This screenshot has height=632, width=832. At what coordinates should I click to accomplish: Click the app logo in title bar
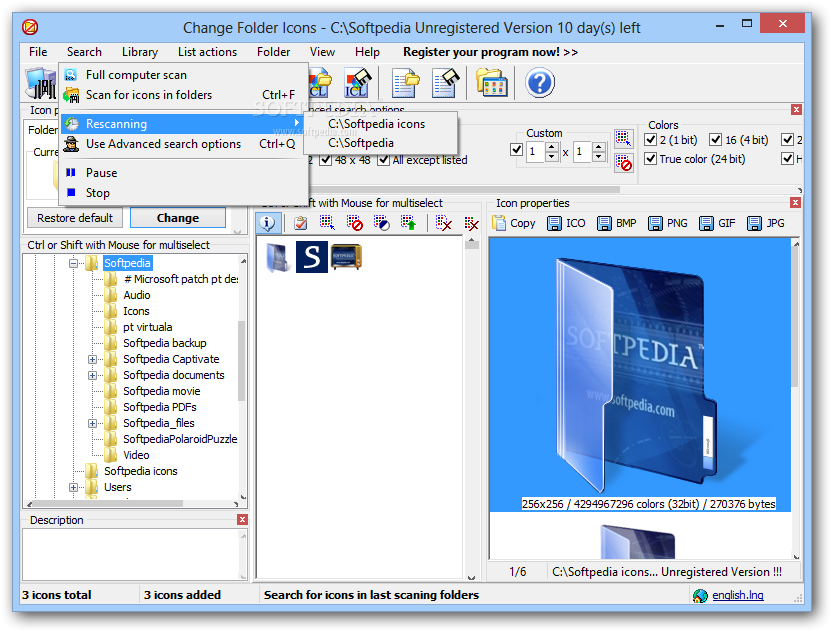point(30,27)
